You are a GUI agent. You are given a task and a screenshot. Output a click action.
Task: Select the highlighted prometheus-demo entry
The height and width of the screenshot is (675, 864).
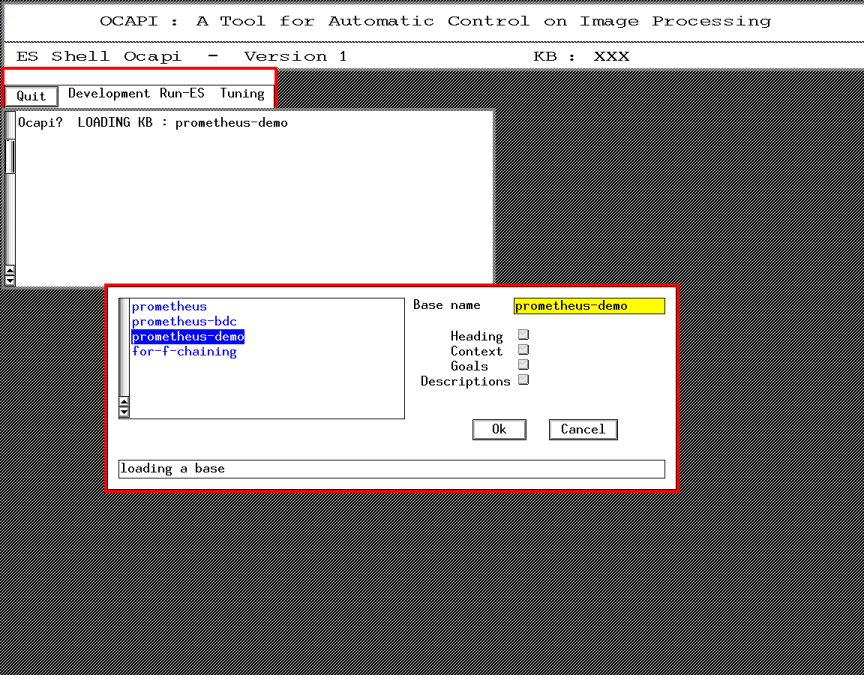coord(188,336)
